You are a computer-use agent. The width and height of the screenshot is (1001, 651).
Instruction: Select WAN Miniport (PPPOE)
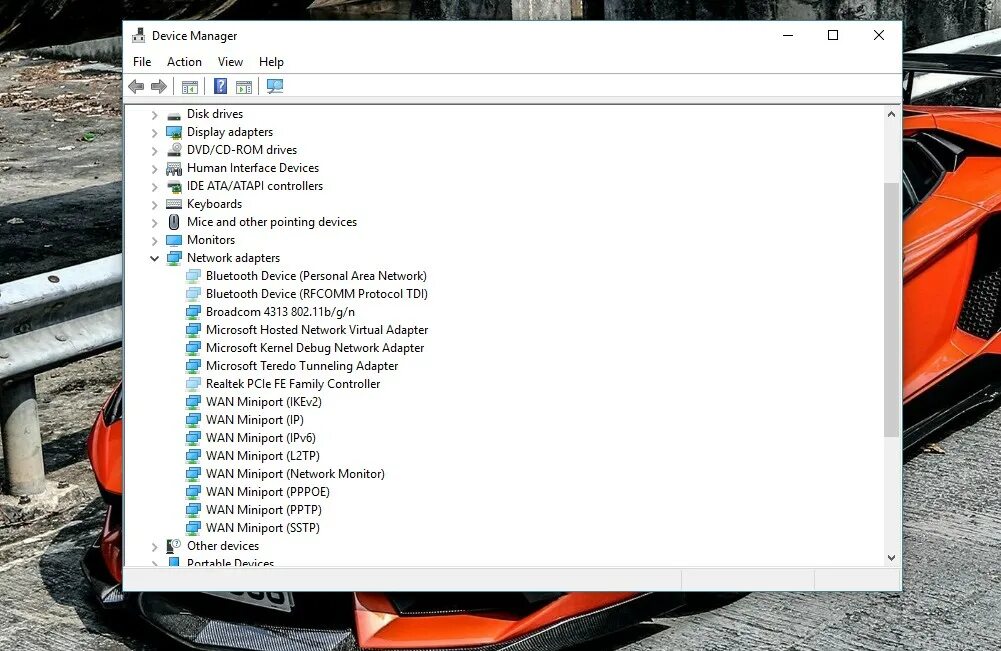[x=267, y=491]
